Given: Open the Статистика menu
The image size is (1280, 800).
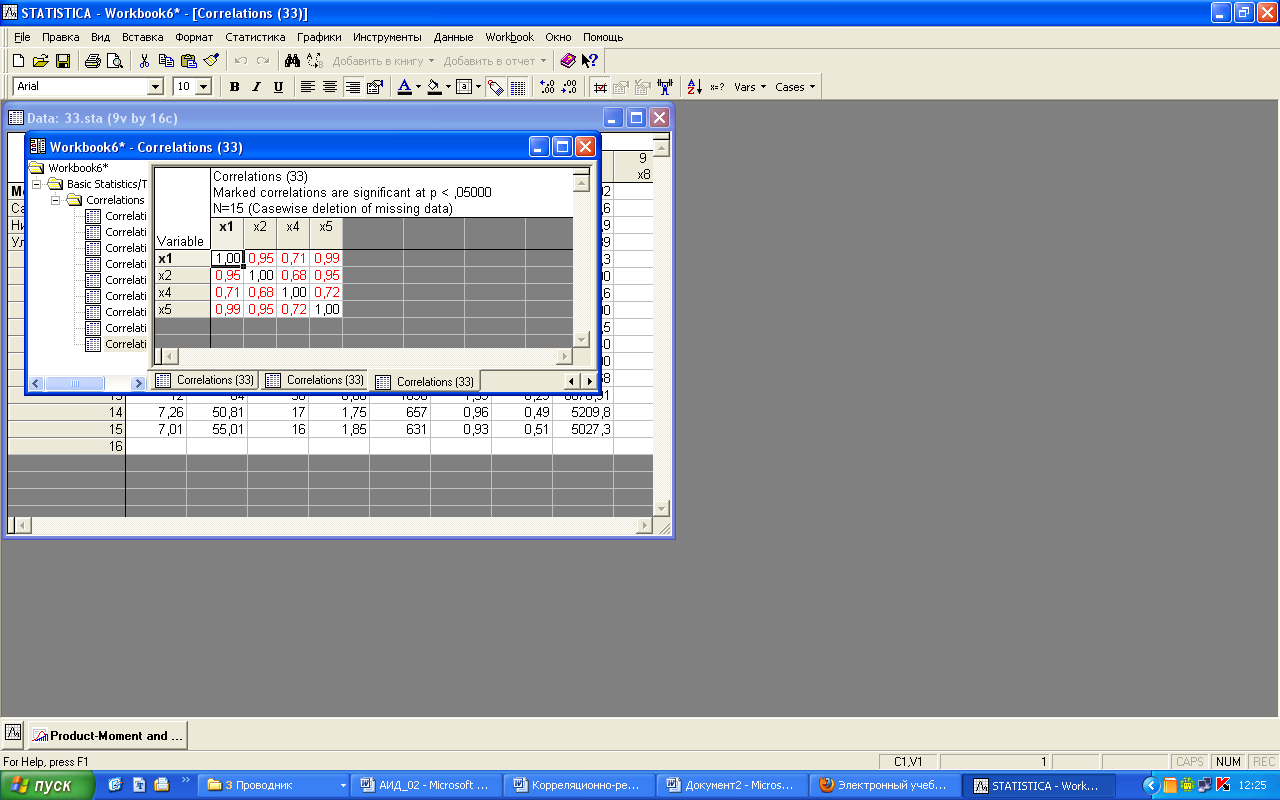Looking at the screenshot, I should (x=255, y=37).
